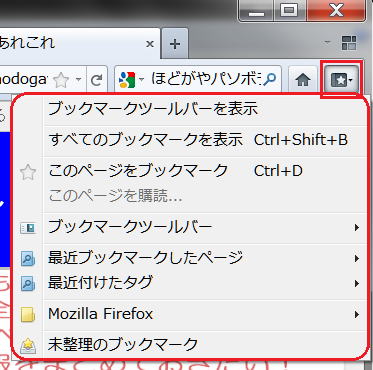
Task: Click the tray icon beside 未整理のブックマーク
Action: tap(28, 345)
